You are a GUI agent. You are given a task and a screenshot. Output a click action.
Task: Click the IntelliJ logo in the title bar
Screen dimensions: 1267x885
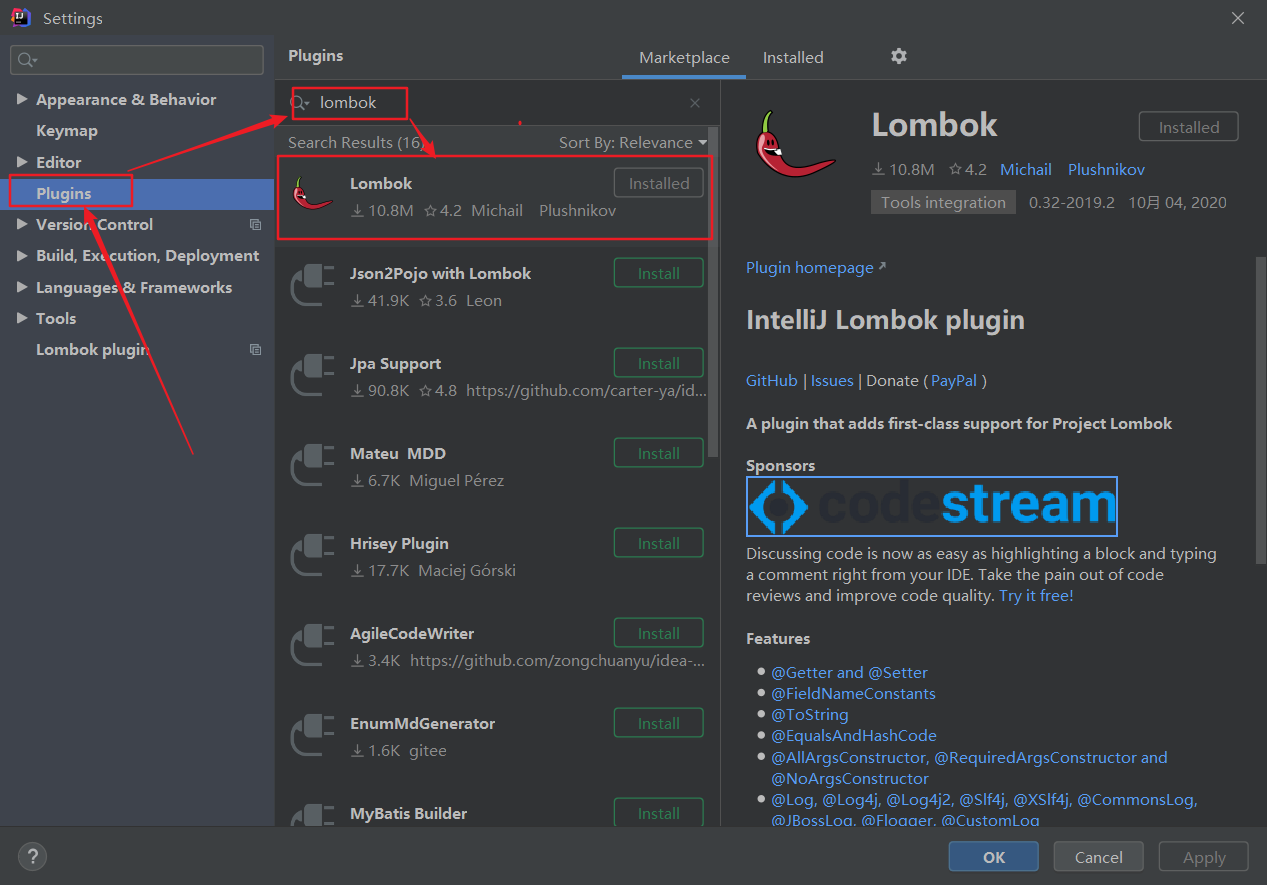[20, 18]
